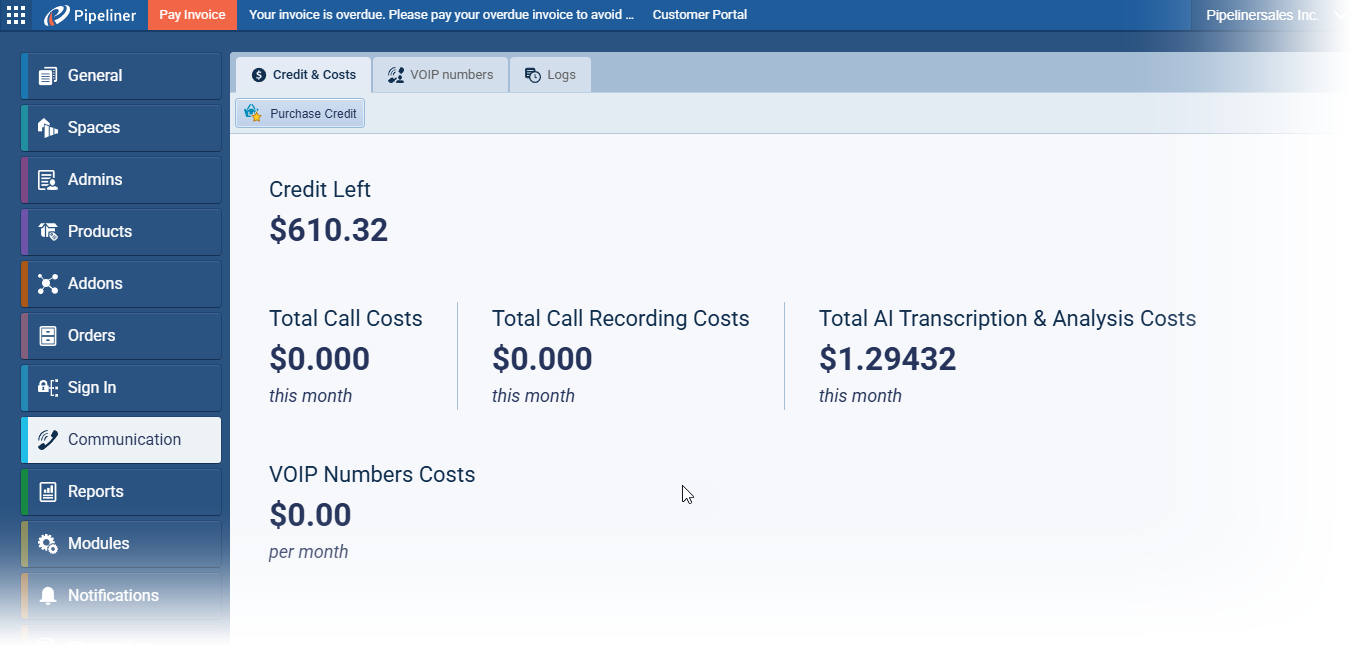
Task: Click the Spaces sidebar icon
Action: pos(47,128)
